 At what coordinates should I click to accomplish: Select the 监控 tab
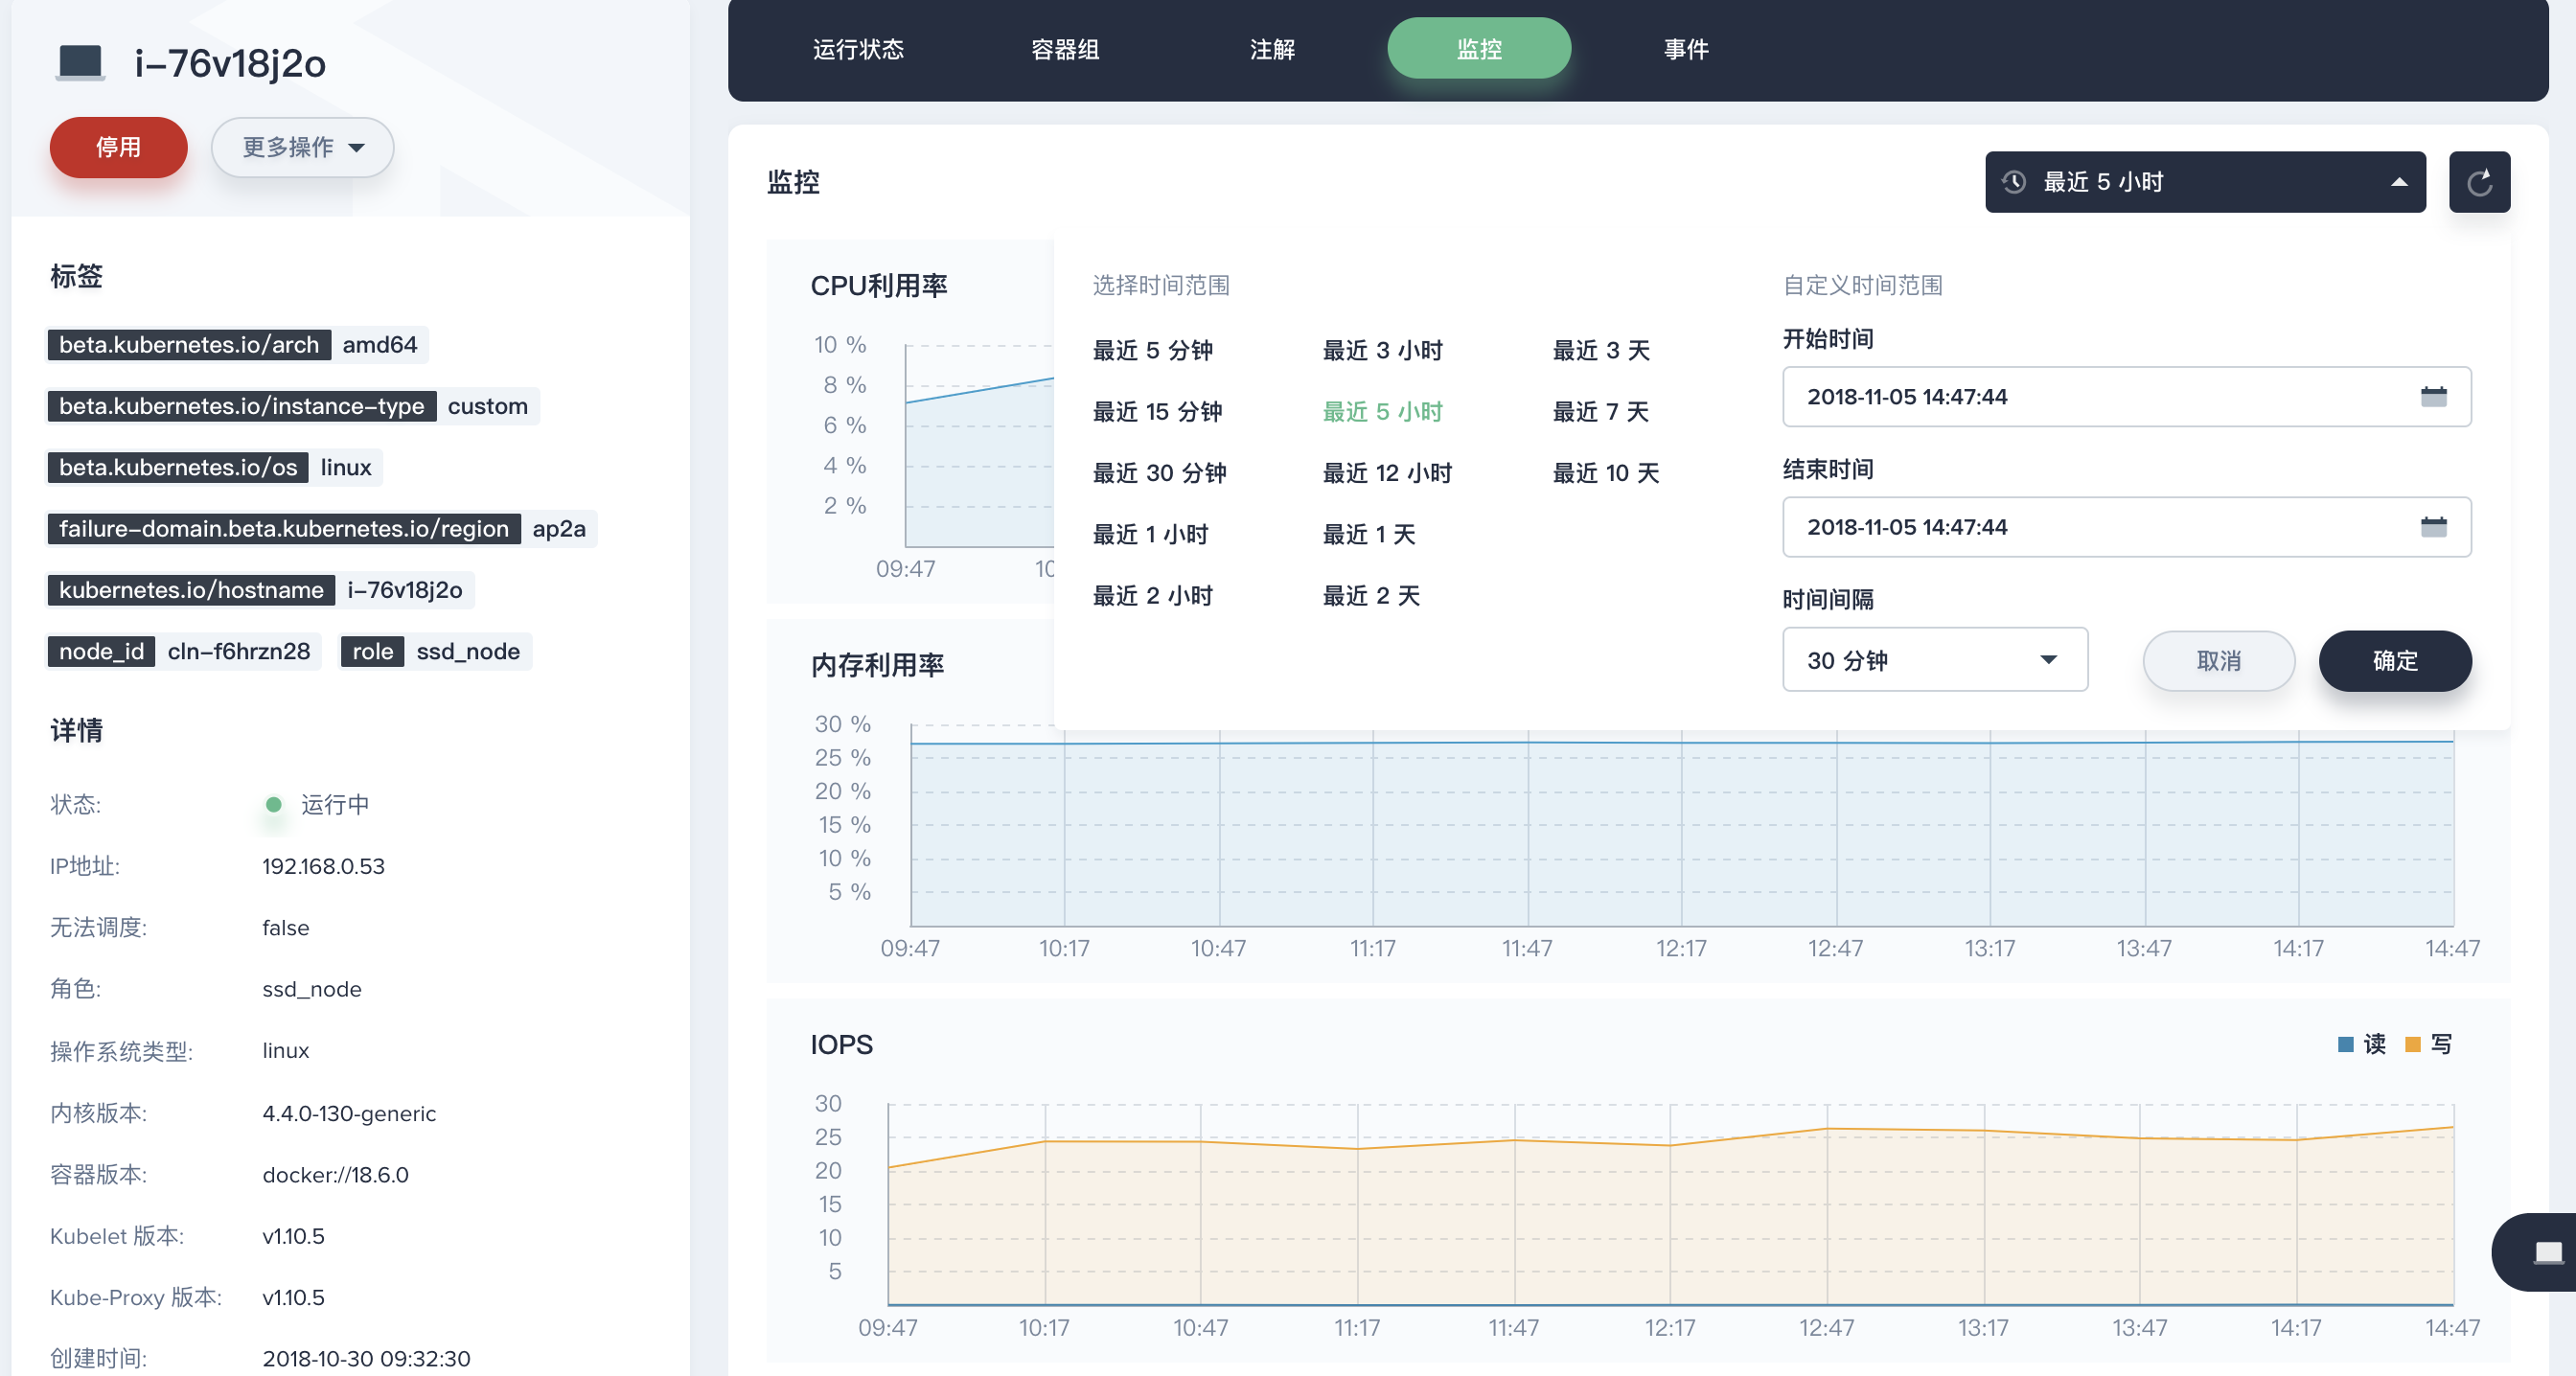click(1479, 49)
